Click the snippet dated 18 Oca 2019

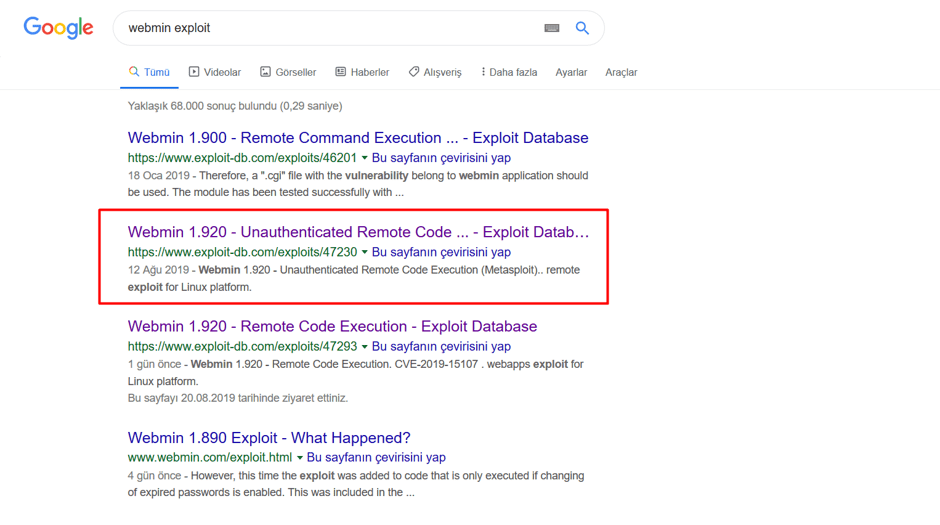(x=358, y=184)
